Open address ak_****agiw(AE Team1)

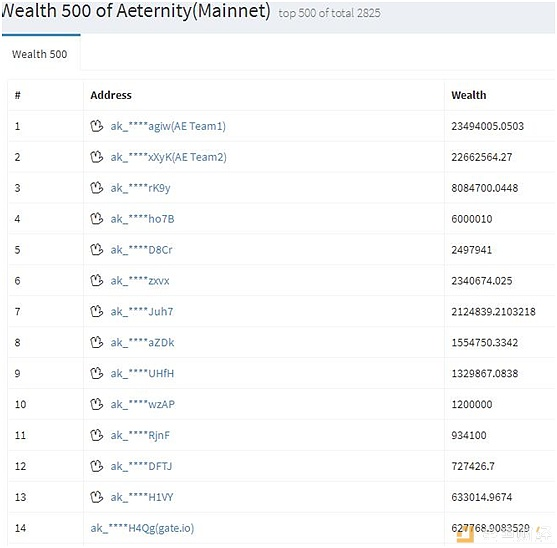tap(168, 126)
